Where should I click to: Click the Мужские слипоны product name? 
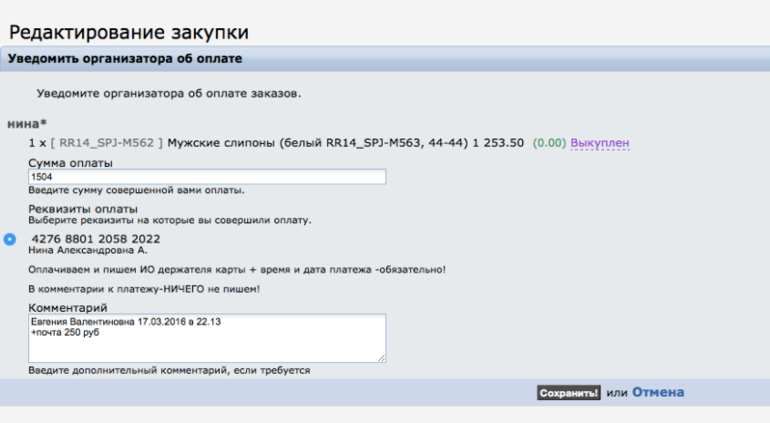pos(222,143)
